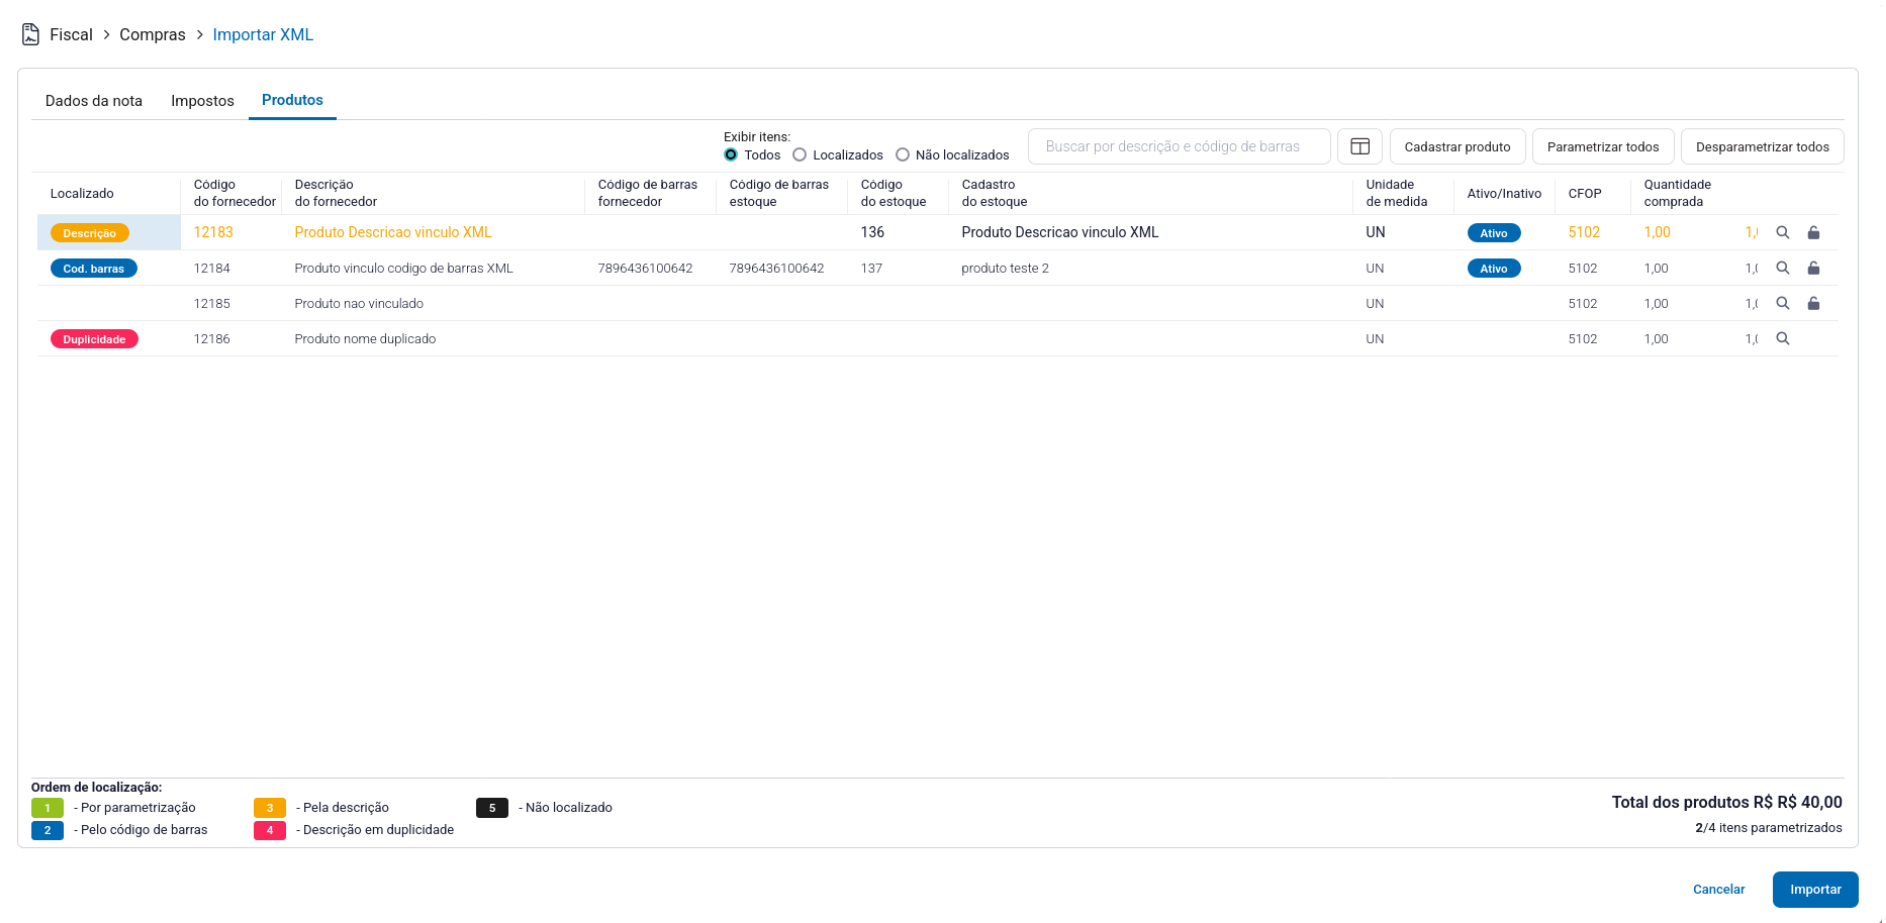Open the Impostos tab
The image size is (1886, 923).
tap(202, 101)
